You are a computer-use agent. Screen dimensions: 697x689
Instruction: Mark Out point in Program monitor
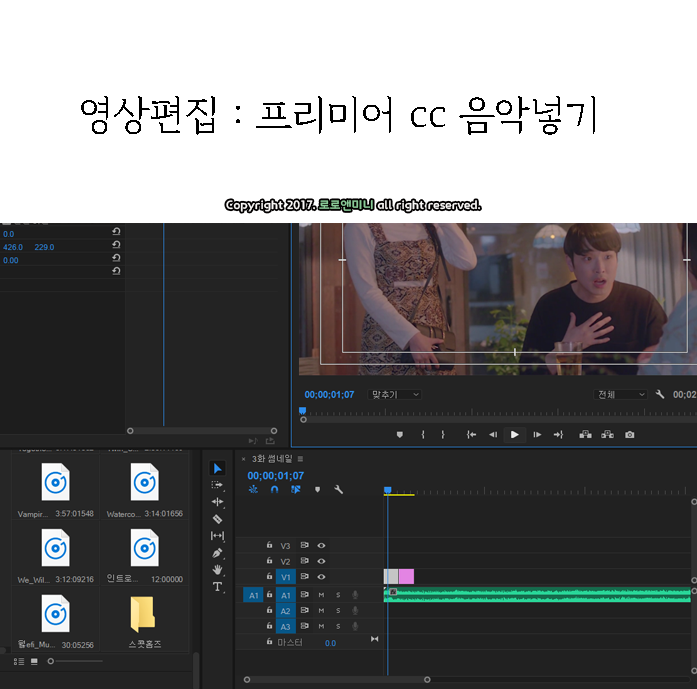click(443, 435)
